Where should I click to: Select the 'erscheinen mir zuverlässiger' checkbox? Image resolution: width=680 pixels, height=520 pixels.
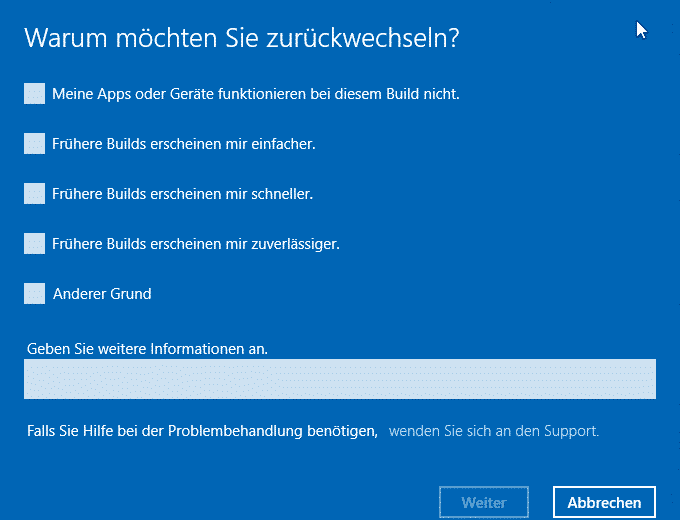(34, 243)
